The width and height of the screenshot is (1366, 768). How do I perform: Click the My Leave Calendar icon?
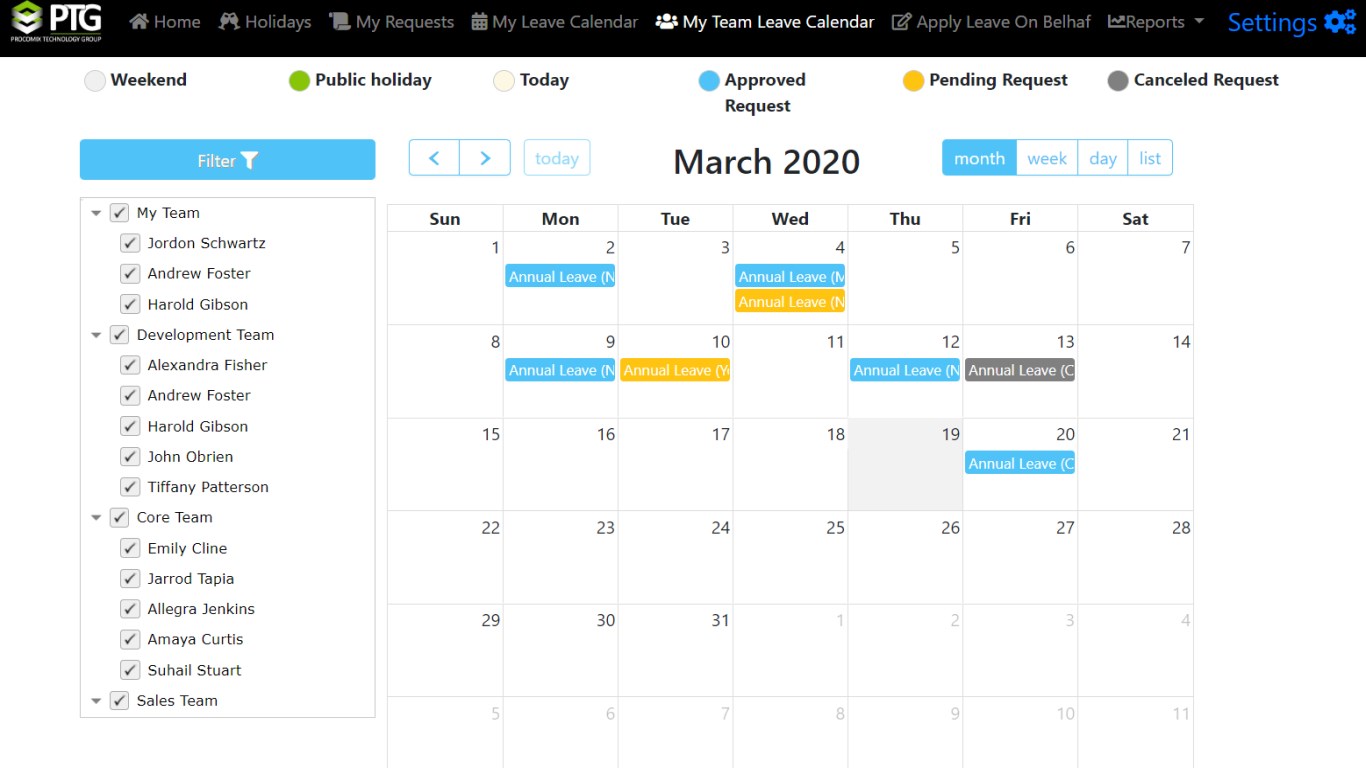pyautogui.click(x=480, y=22)
